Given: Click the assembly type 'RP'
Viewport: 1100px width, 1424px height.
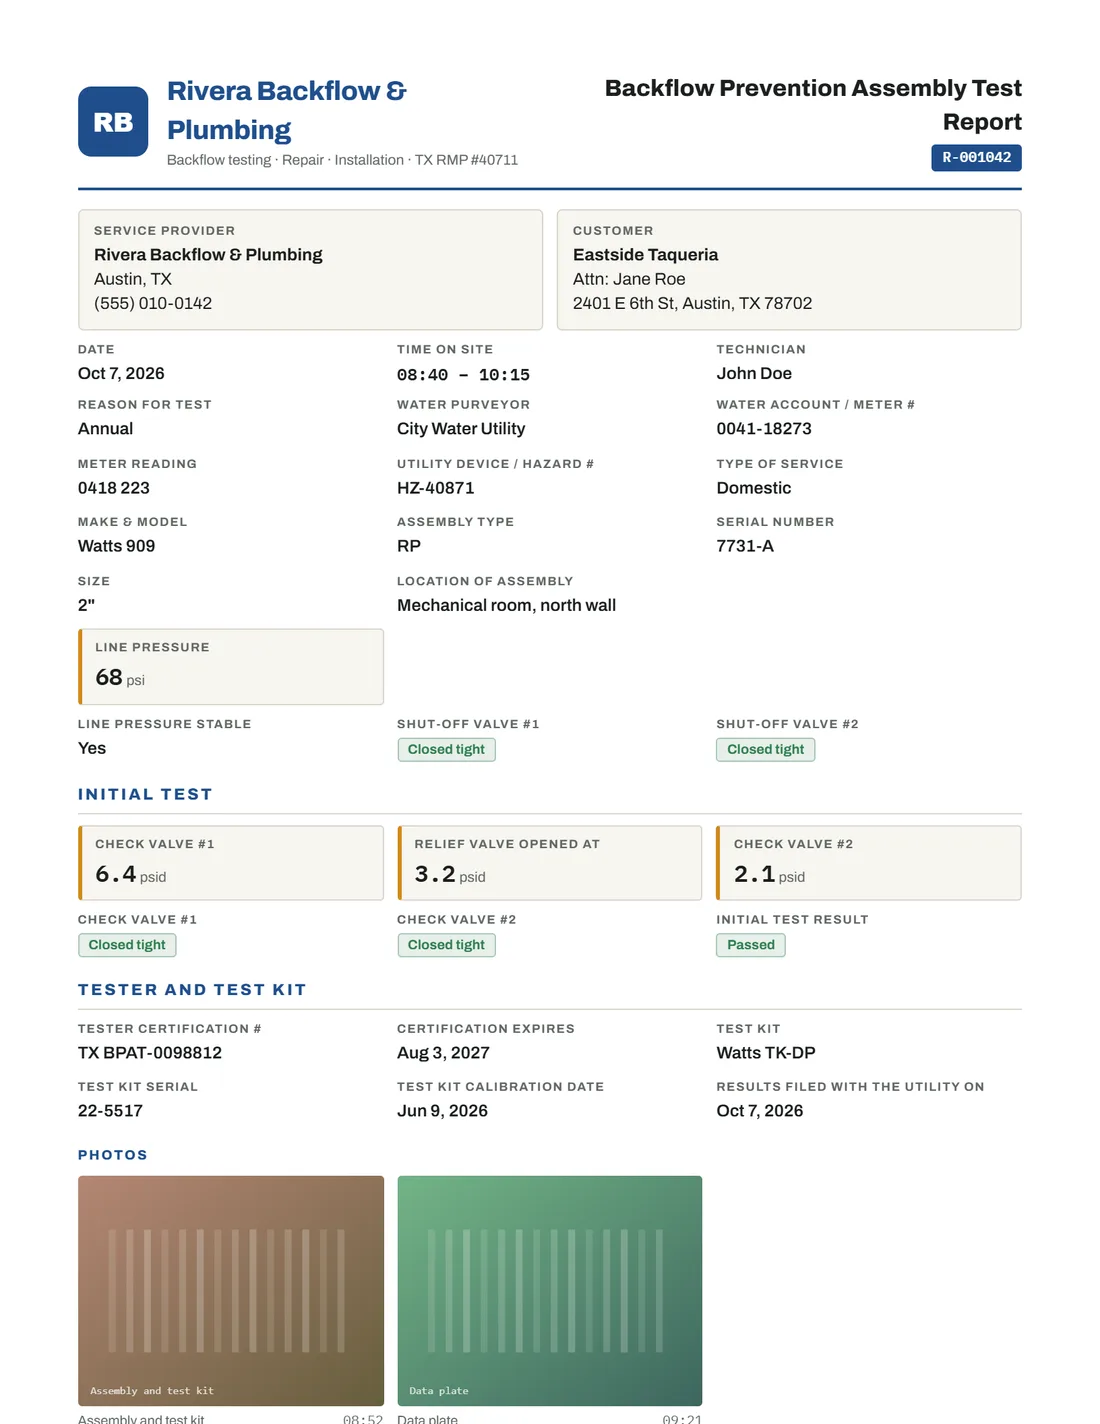Looking at the screenshot, I should [x=409, y=546].
